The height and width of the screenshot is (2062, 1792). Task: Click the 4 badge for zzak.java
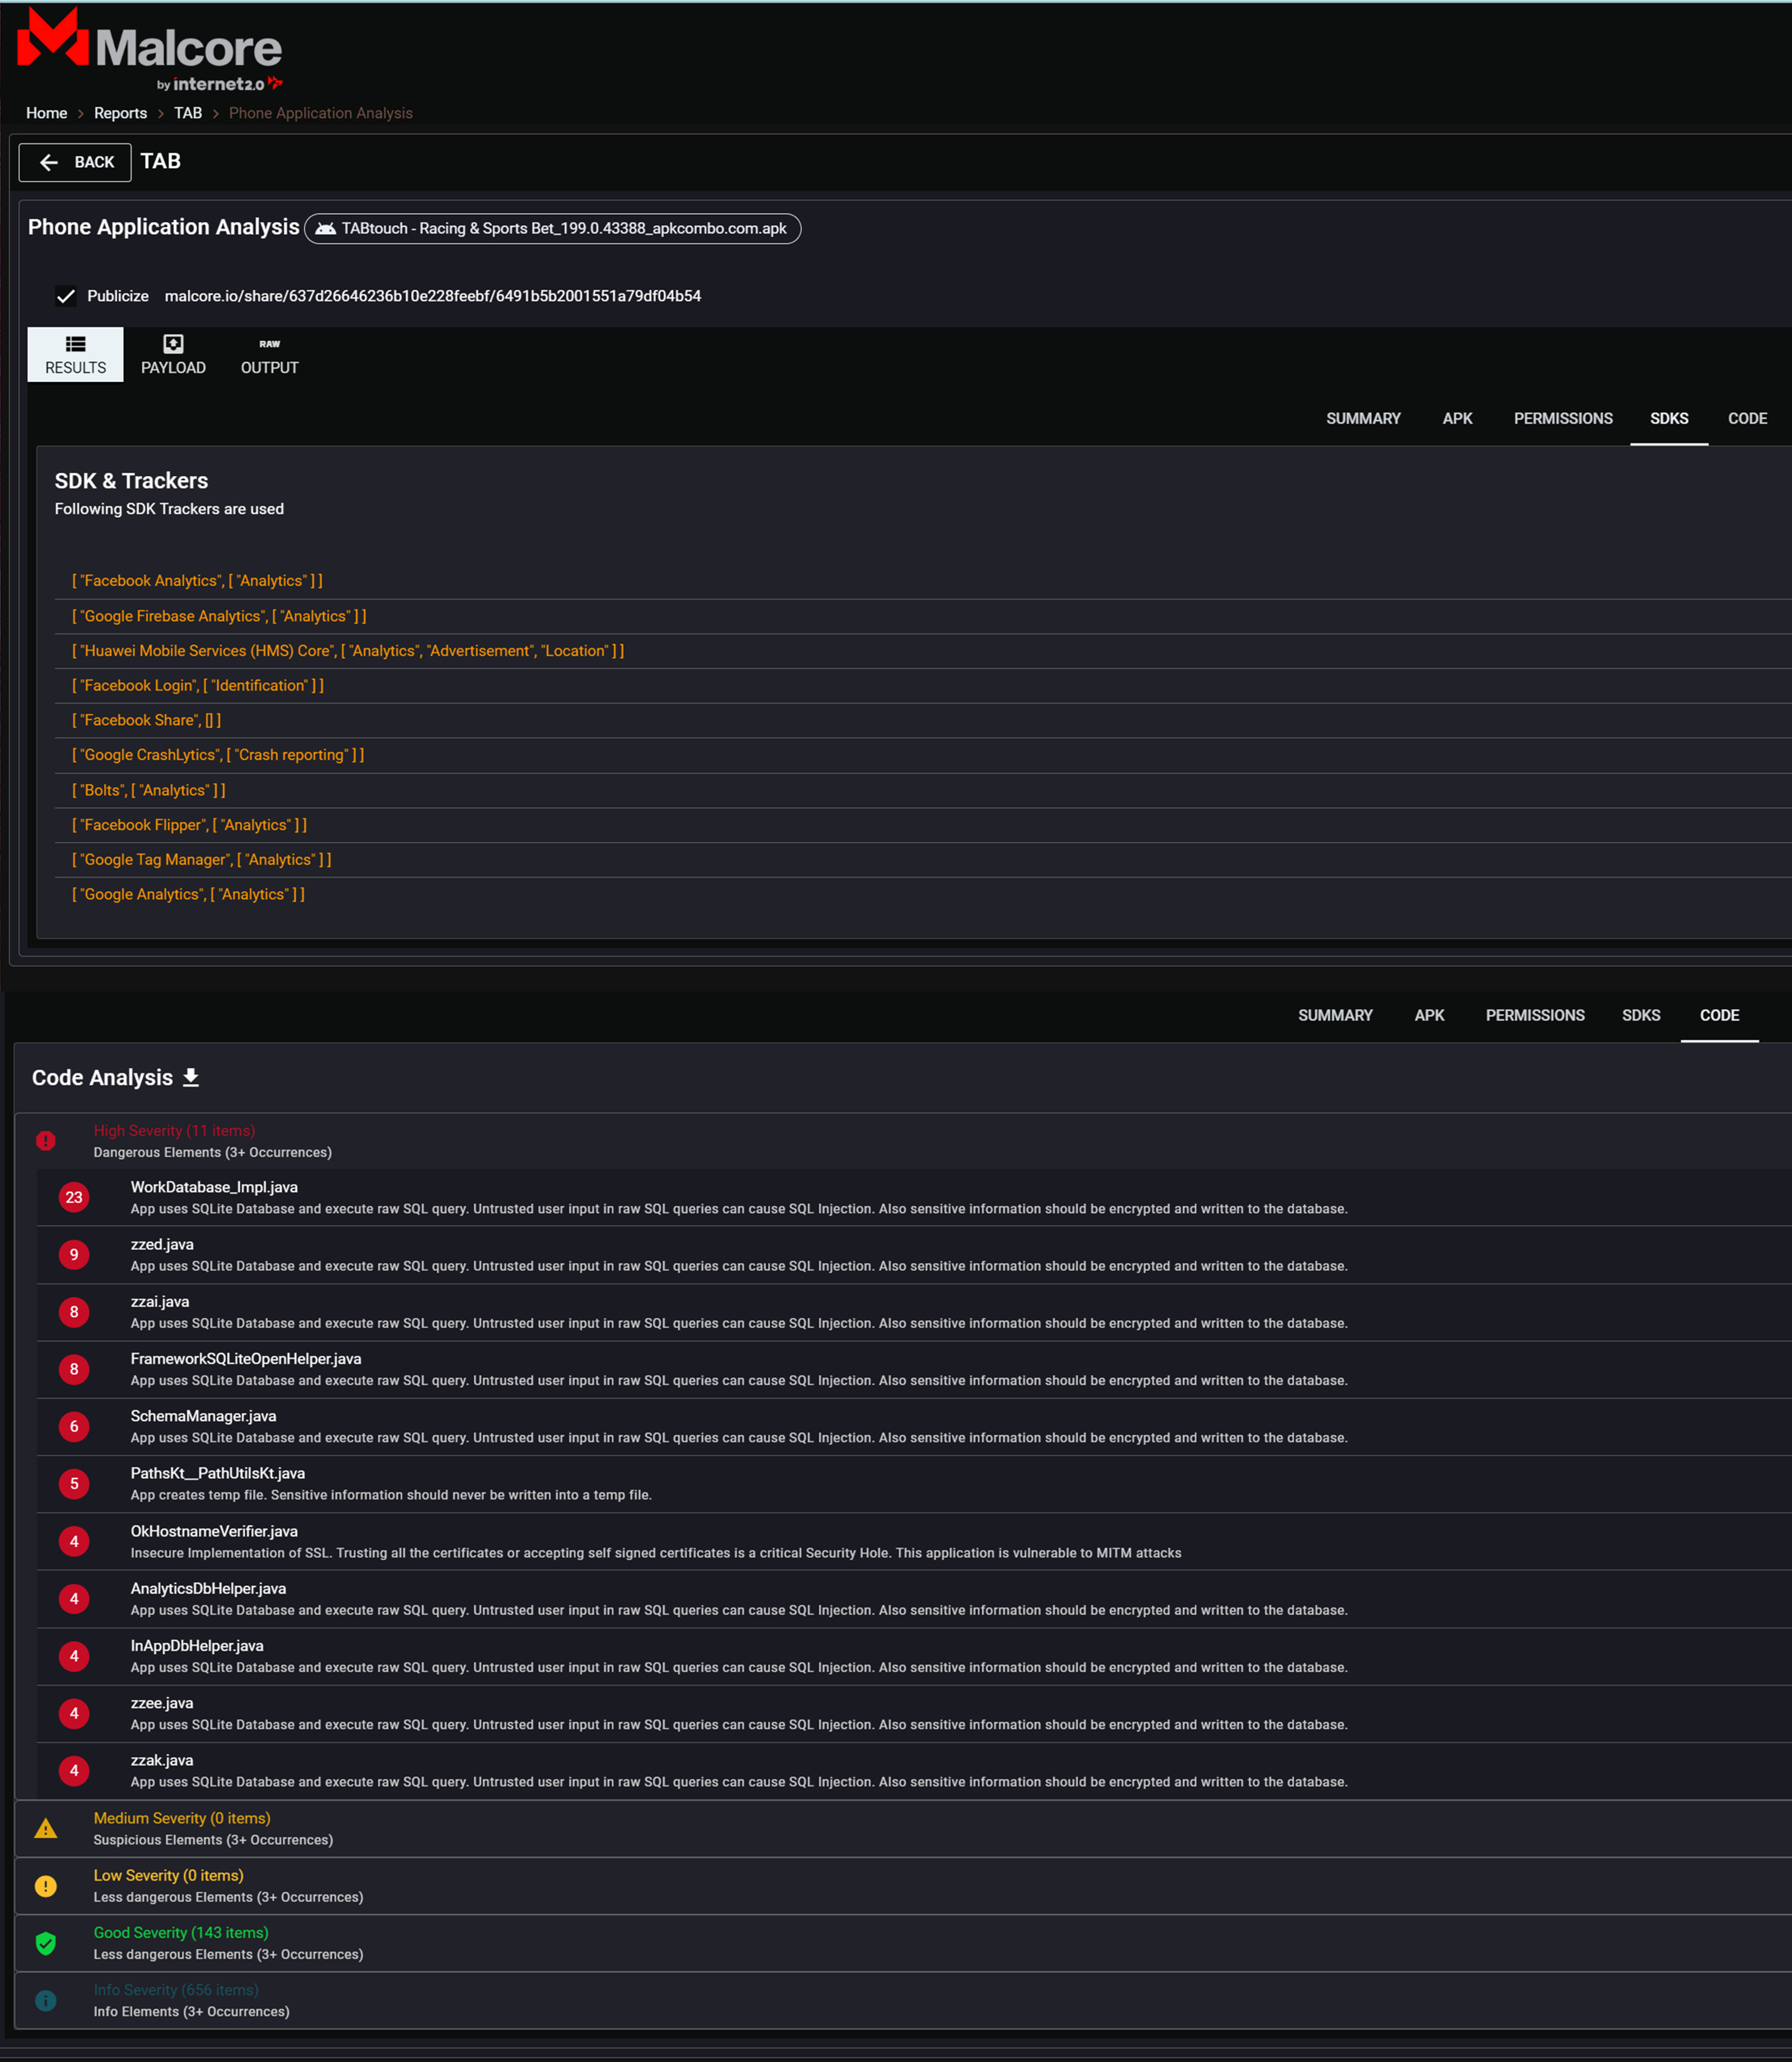coord(74,1770)
